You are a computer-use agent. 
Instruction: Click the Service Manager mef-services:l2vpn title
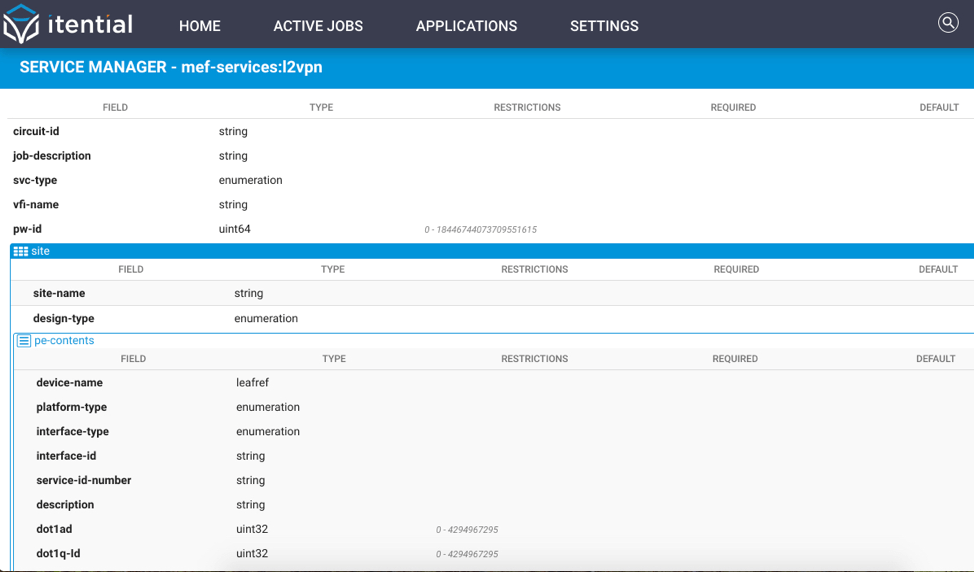point(171,67)
